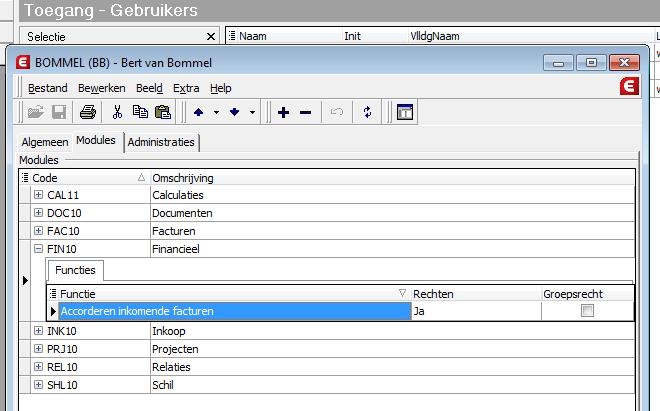Print using the printer icon
Screen dimensions: 660x411
tap(88, 112)
